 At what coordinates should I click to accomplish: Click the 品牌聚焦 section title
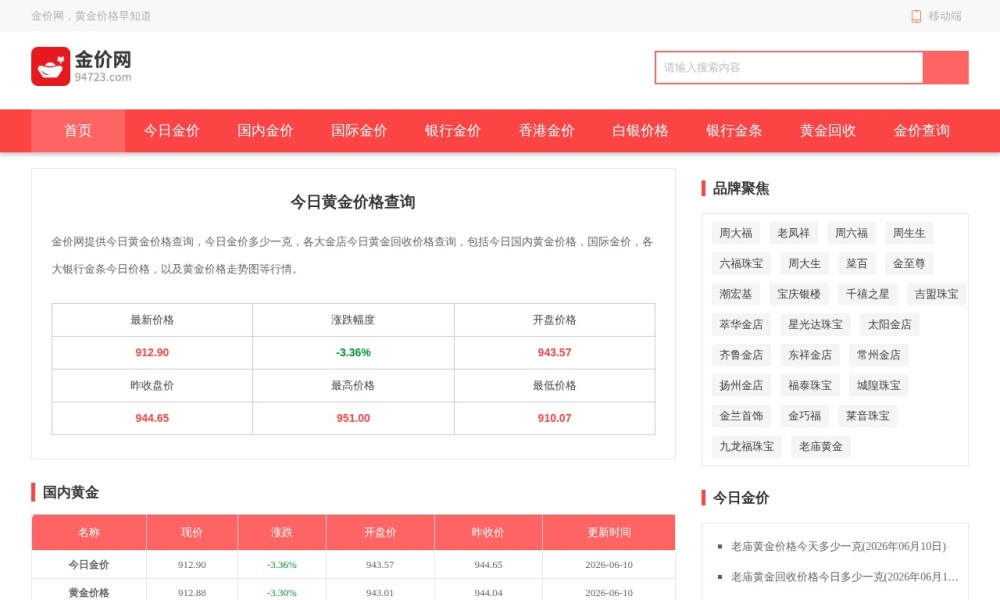pos(740,189)
